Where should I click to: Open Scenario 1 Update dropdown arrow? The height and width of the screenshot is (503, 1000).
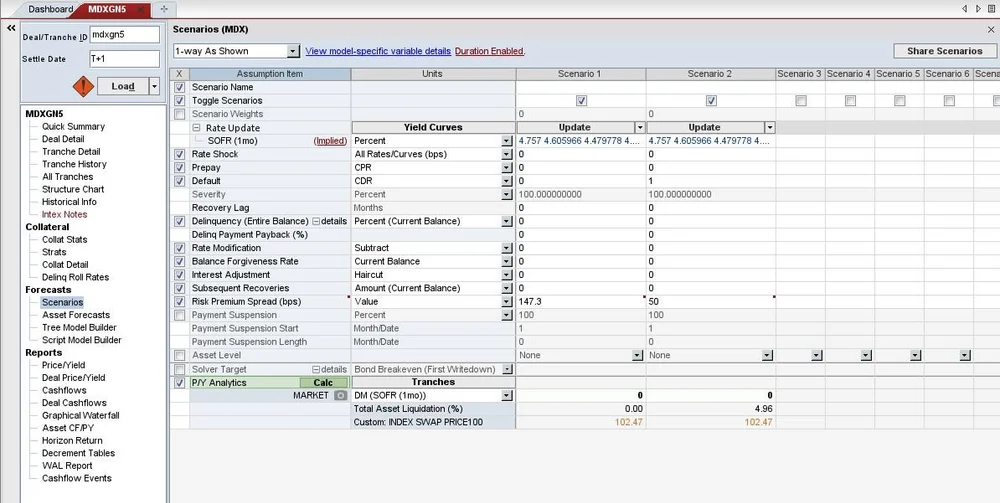coord(640,128)
